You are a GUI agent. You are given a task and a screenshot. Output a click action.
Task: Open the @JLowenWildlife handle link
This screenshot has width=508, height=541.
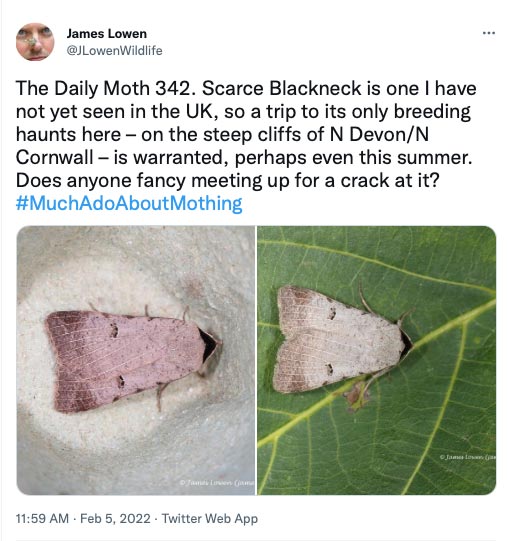click(114, 50)
